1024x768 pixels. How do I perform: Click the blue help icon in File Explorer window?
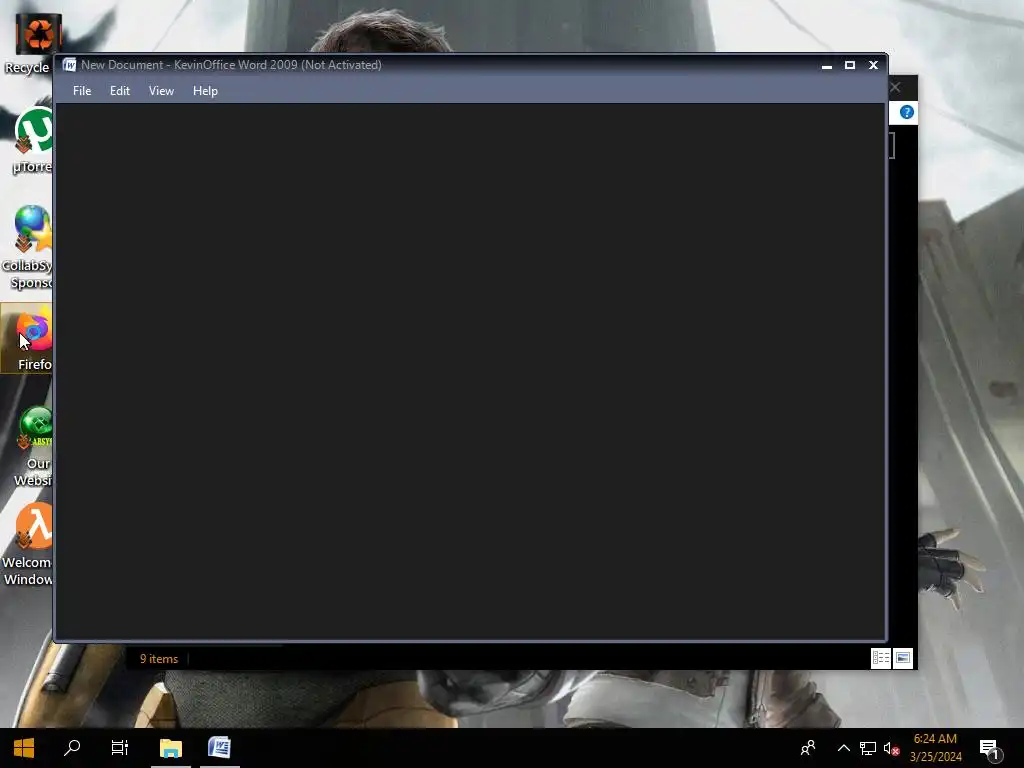[x=906, y=112]
